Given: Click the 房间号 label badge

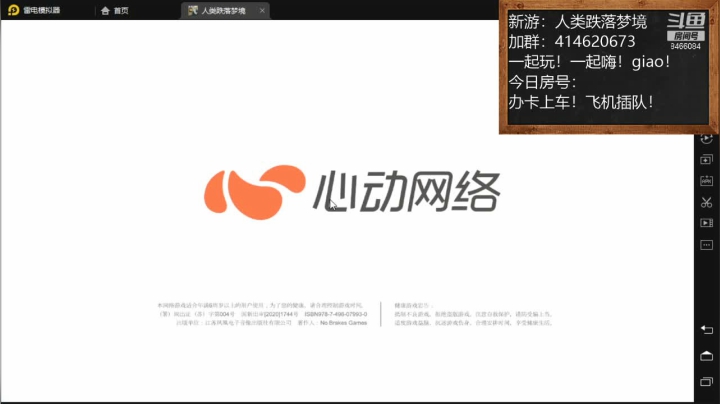Looking at the screenshot, I should coord(686,36).
